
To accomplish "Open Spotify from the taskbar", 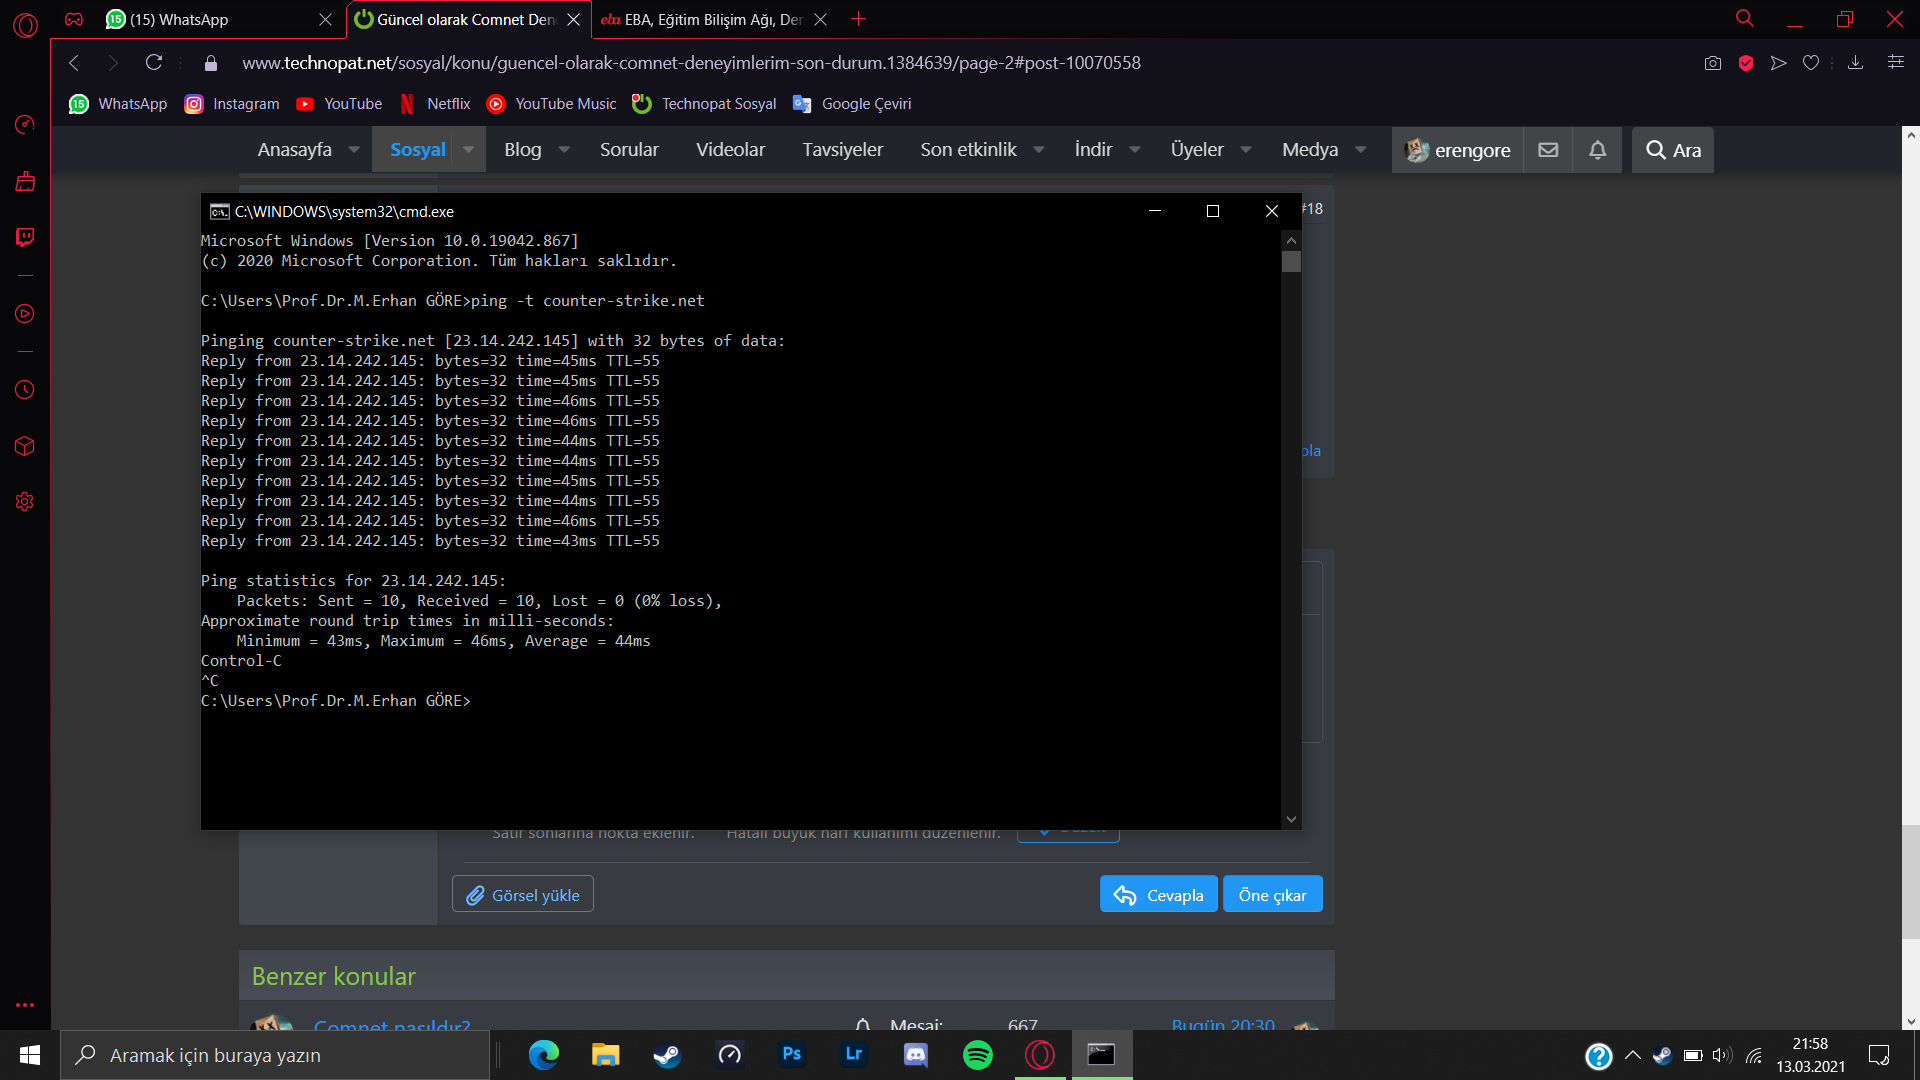I will point(977,1055).
